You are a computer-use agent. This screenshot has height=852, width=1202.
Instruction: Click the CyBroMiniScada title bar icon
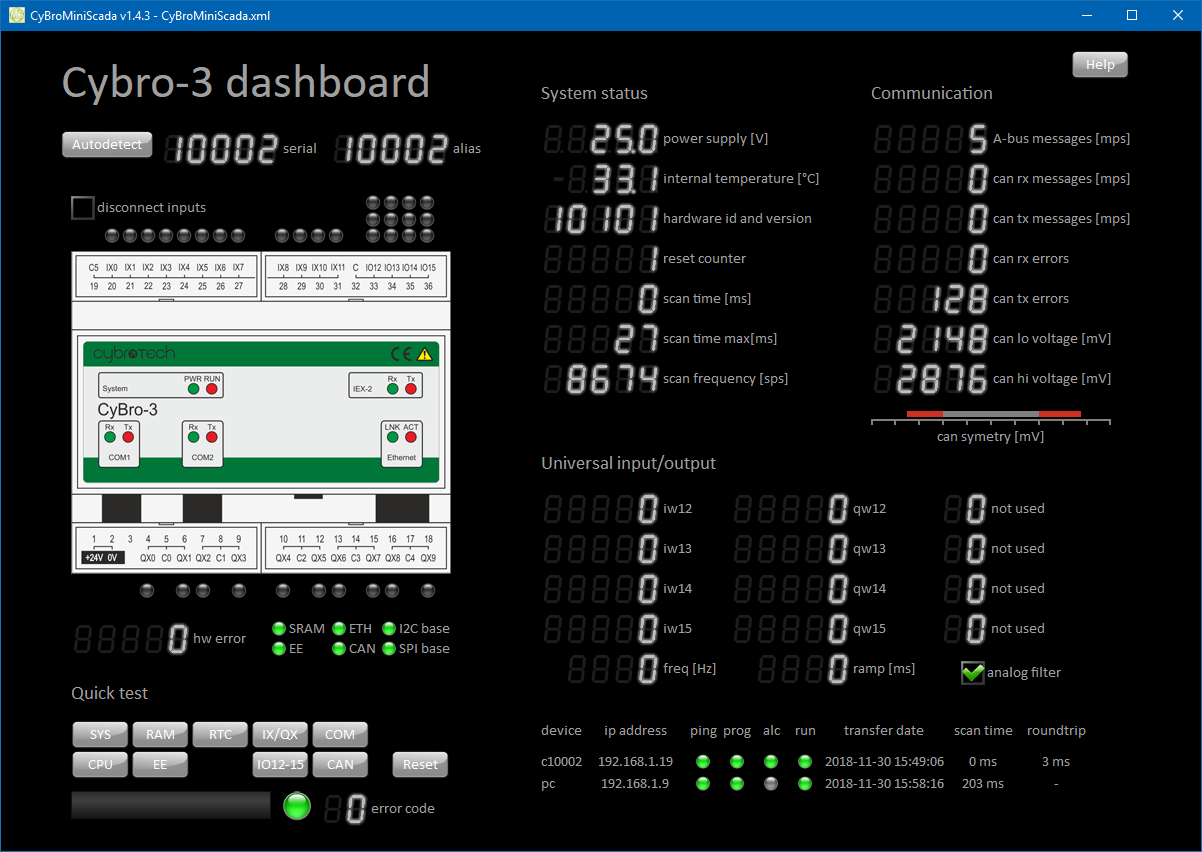point(16,16)
